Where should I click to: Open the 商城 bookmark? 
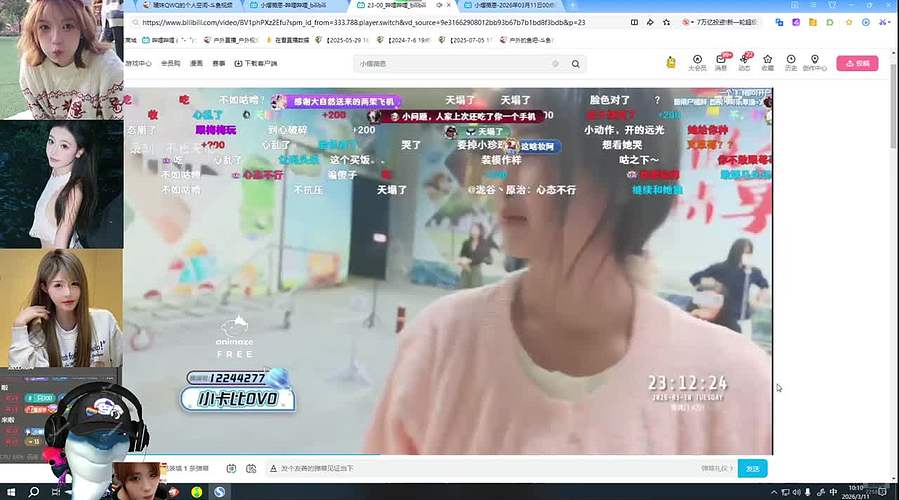pos(131,40)
